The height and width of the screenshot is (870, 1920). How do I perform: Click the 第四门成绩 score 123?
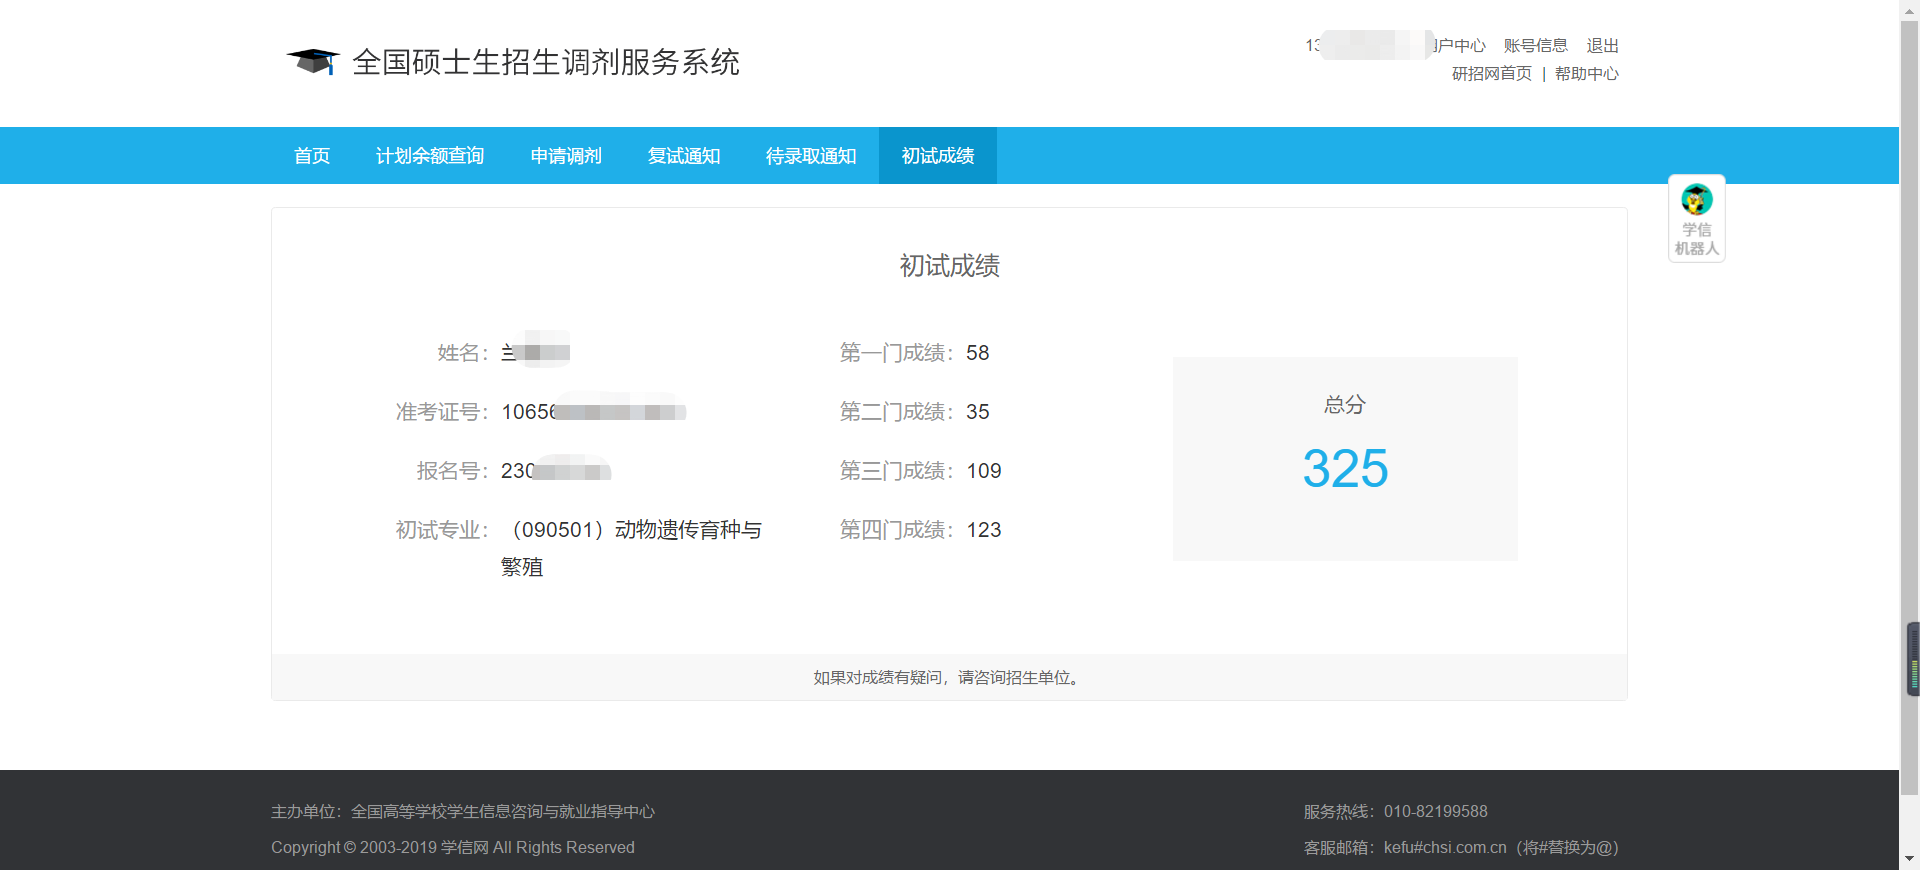pos(984,530)
